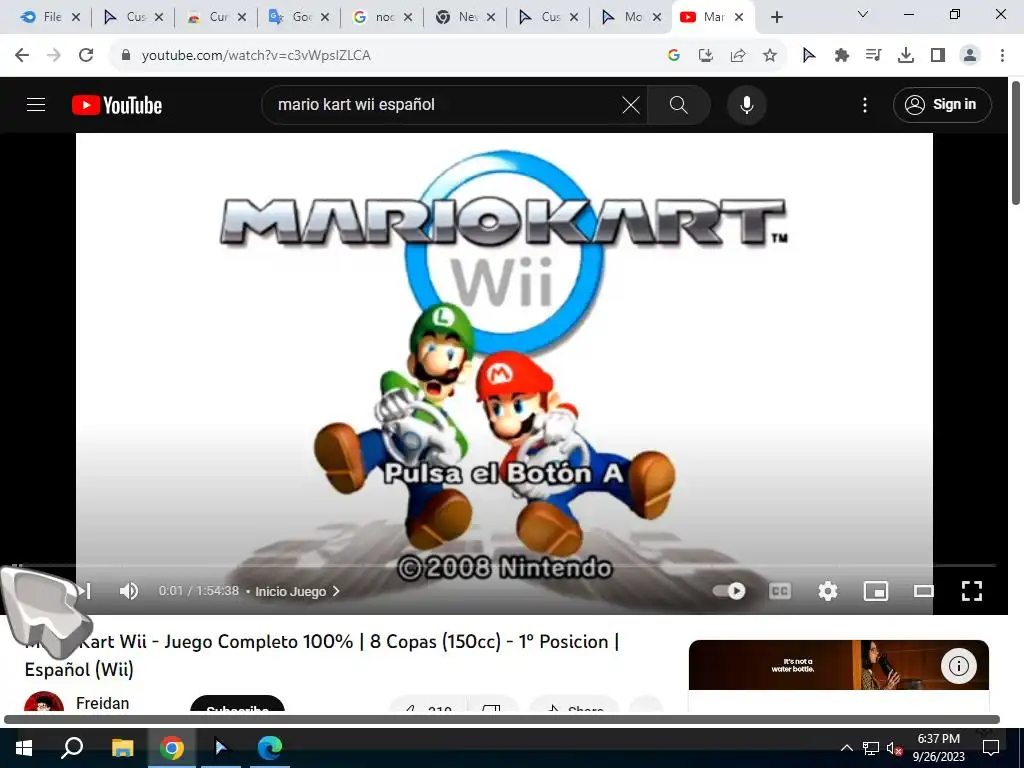Open the tab search dropdown arrow
The width and height of the screenshot is (1024, 768).
point(863,14)
